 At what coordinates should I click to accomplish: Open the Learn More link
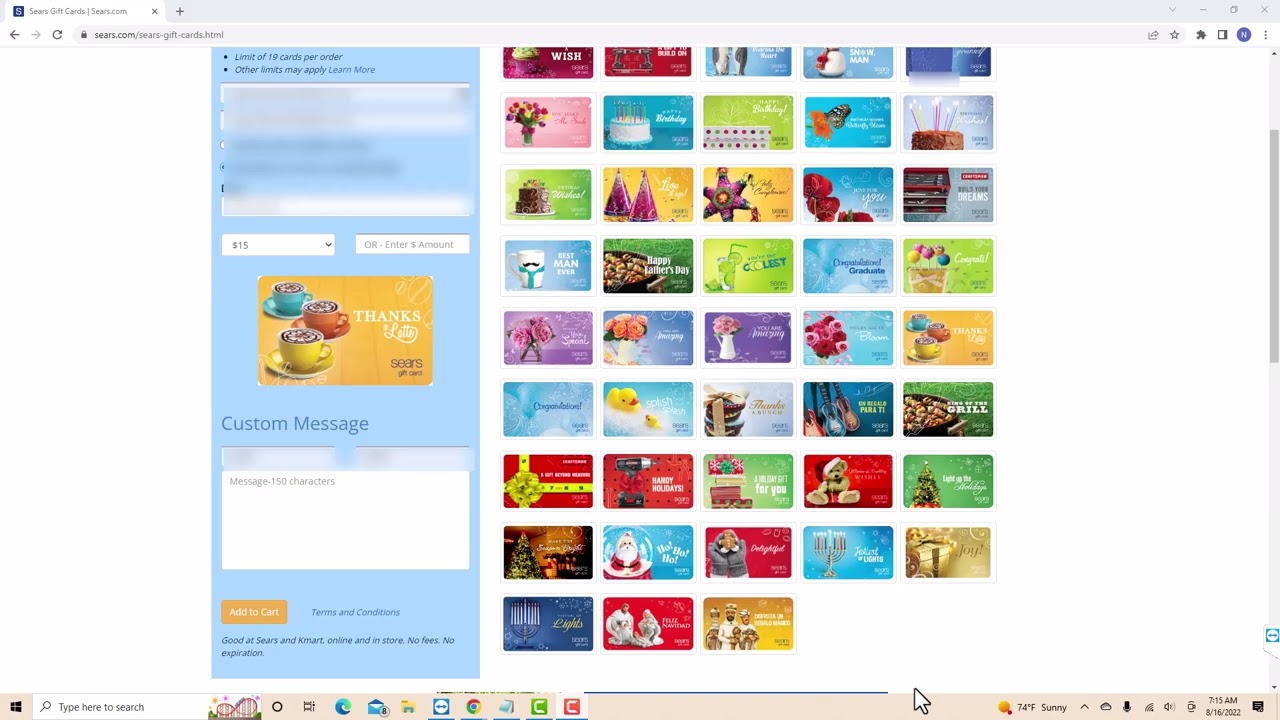tap(351, 70)
